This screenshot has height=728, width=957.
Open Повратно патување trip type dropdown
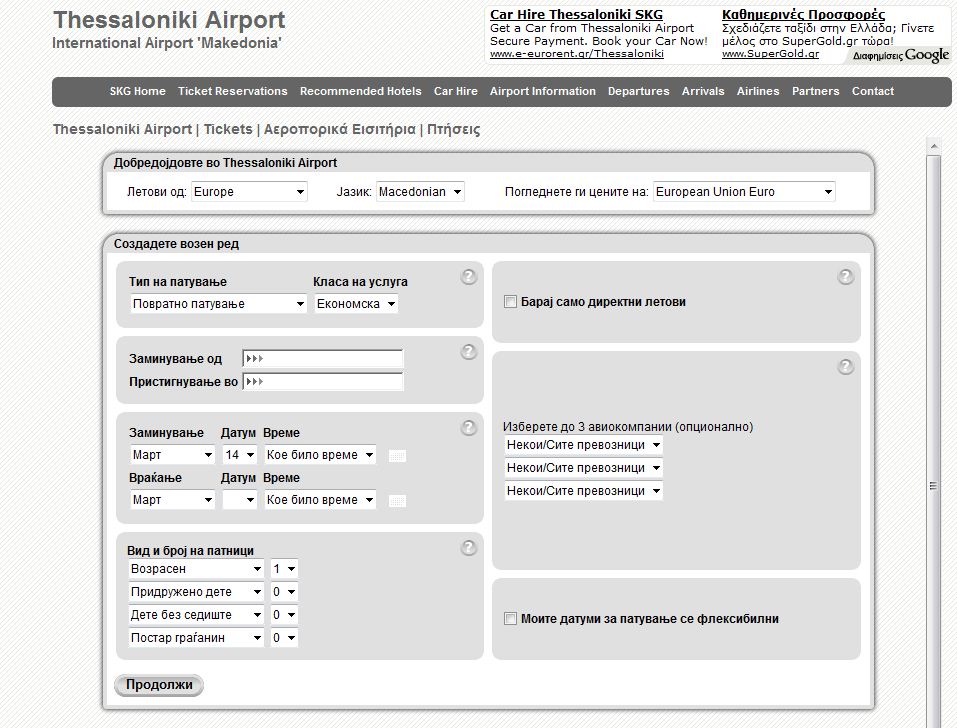click(x=218, y=303)
